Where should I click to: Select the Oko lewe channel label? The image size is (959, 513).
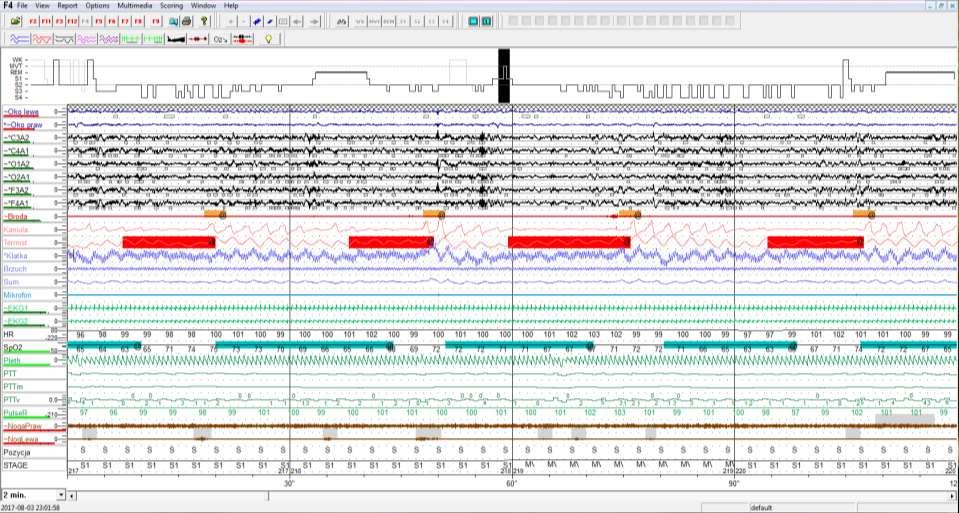[x=23, y=112]
